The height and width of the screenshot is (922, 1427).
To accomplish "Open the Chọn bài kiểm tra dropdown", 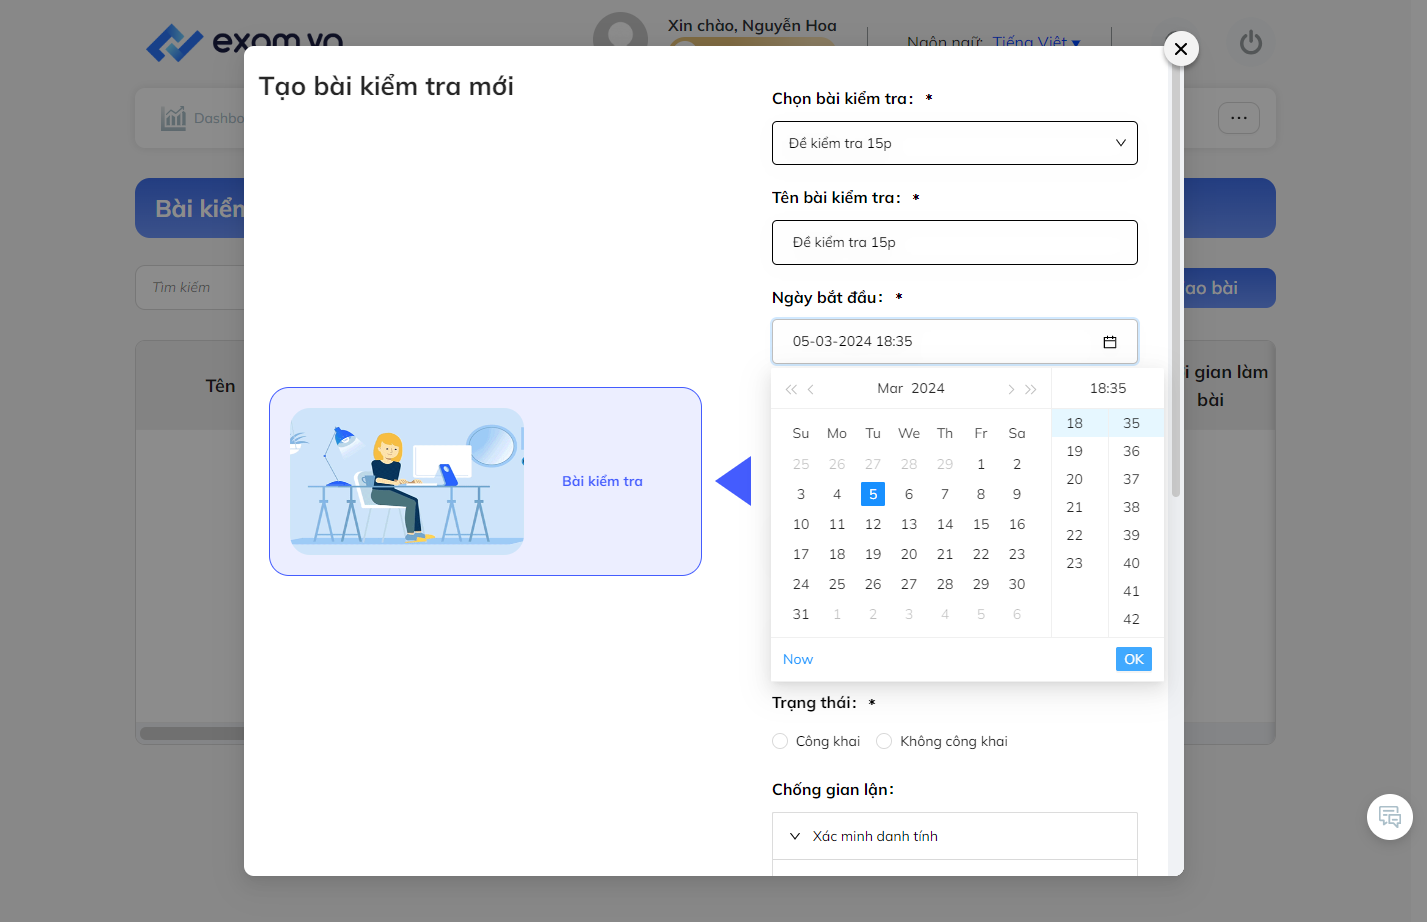I will 955,143.
